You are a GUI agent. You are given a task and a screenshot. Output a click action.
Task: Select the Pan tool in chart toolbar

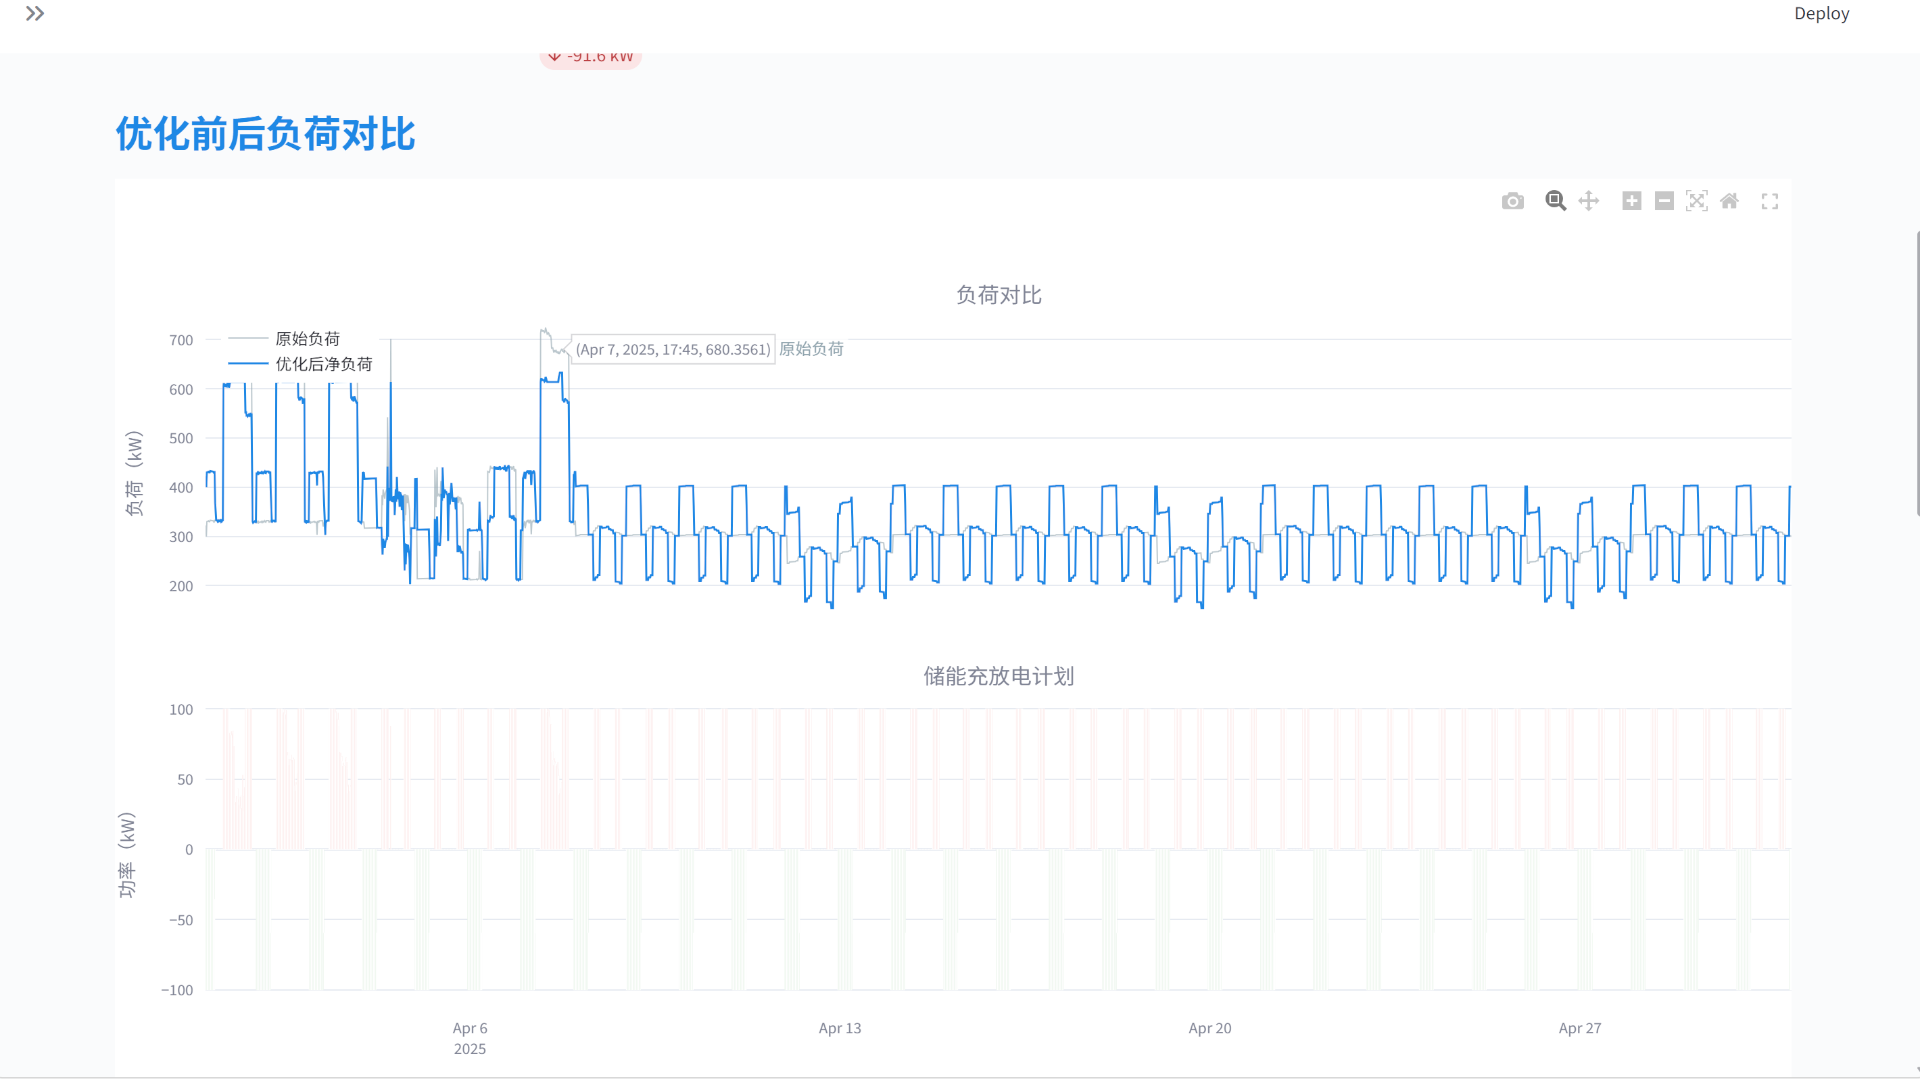click(x=1589, y=201)
